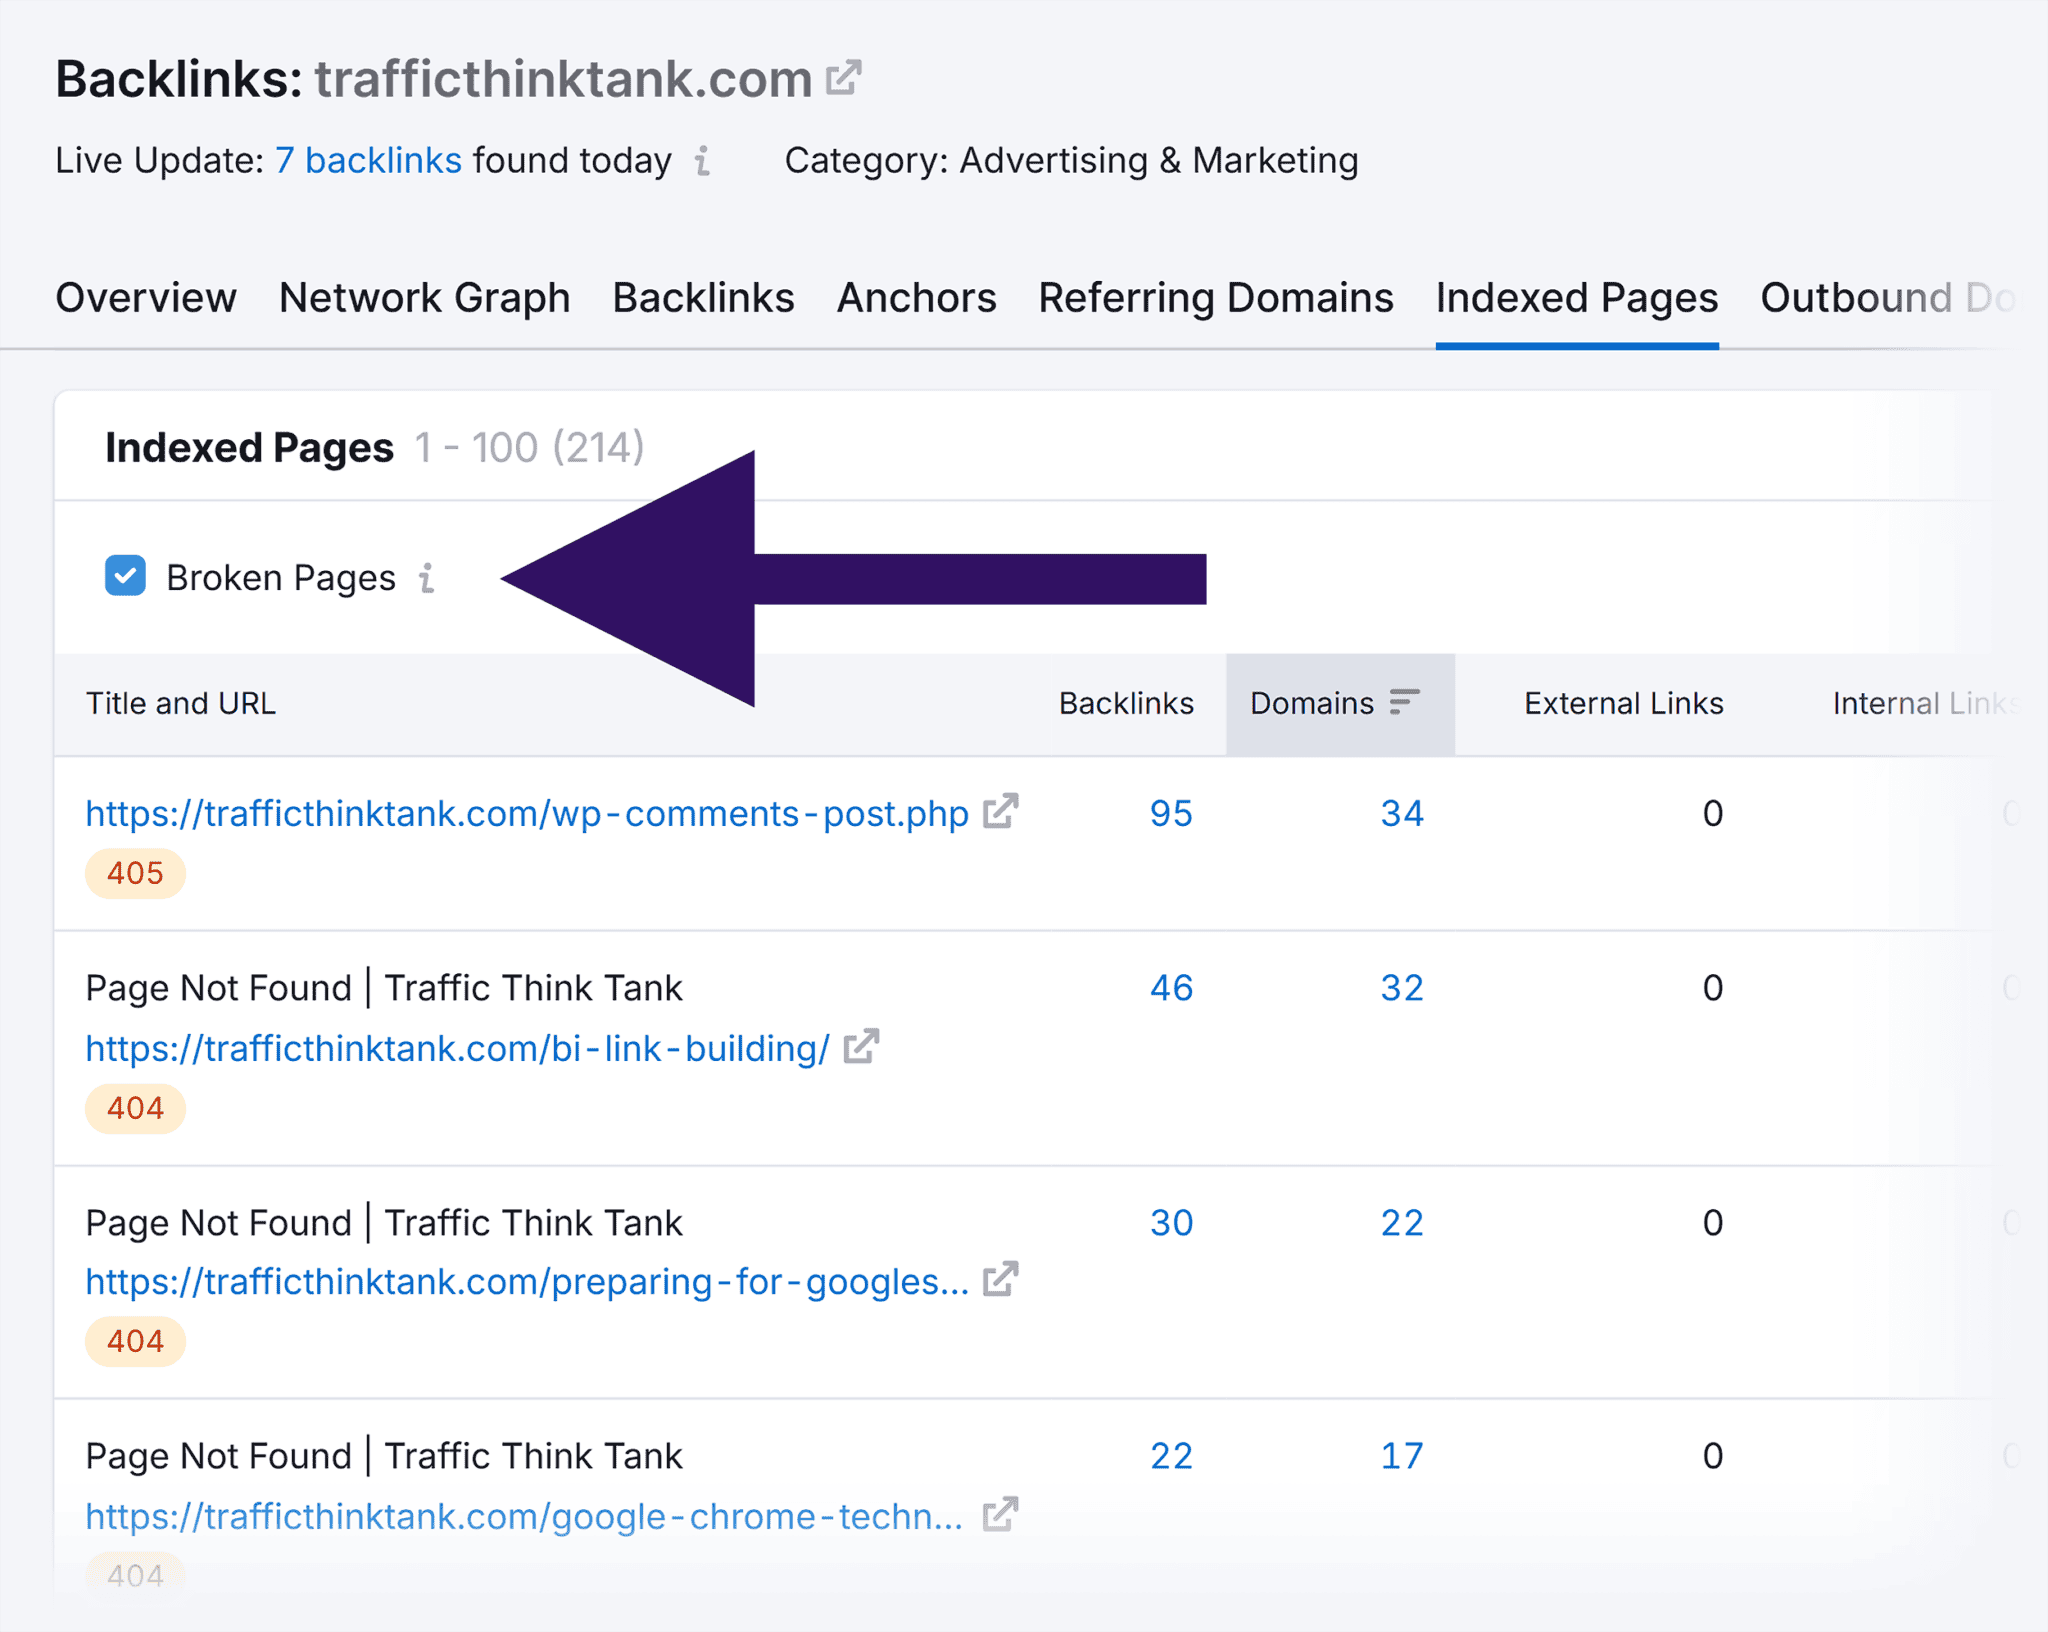Screen dimensions: 2048x1632
Task: Click the 405 status badge
Action: [x=134, y=872]
